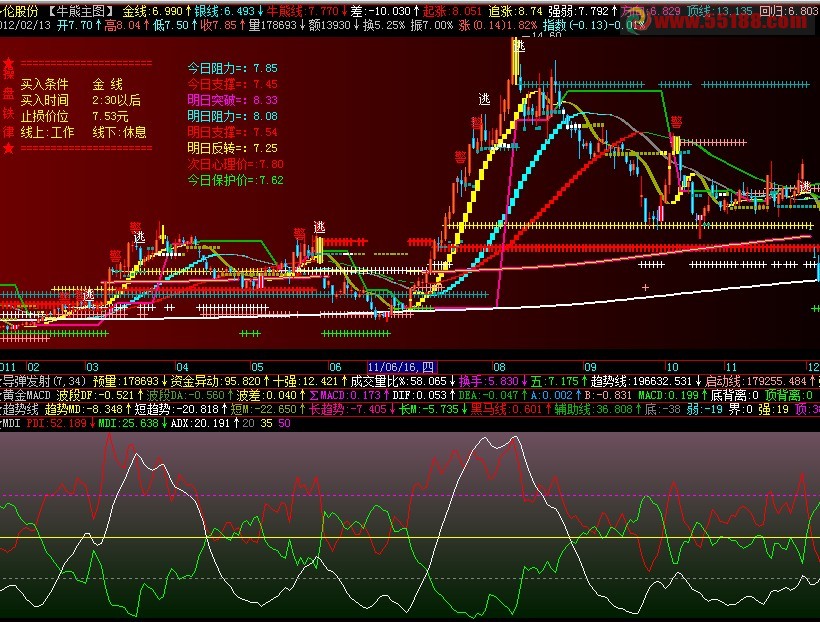Click the 金线 6.990 value in header
820x622 pixels.
pyautogui.click(x=153, y=10)
